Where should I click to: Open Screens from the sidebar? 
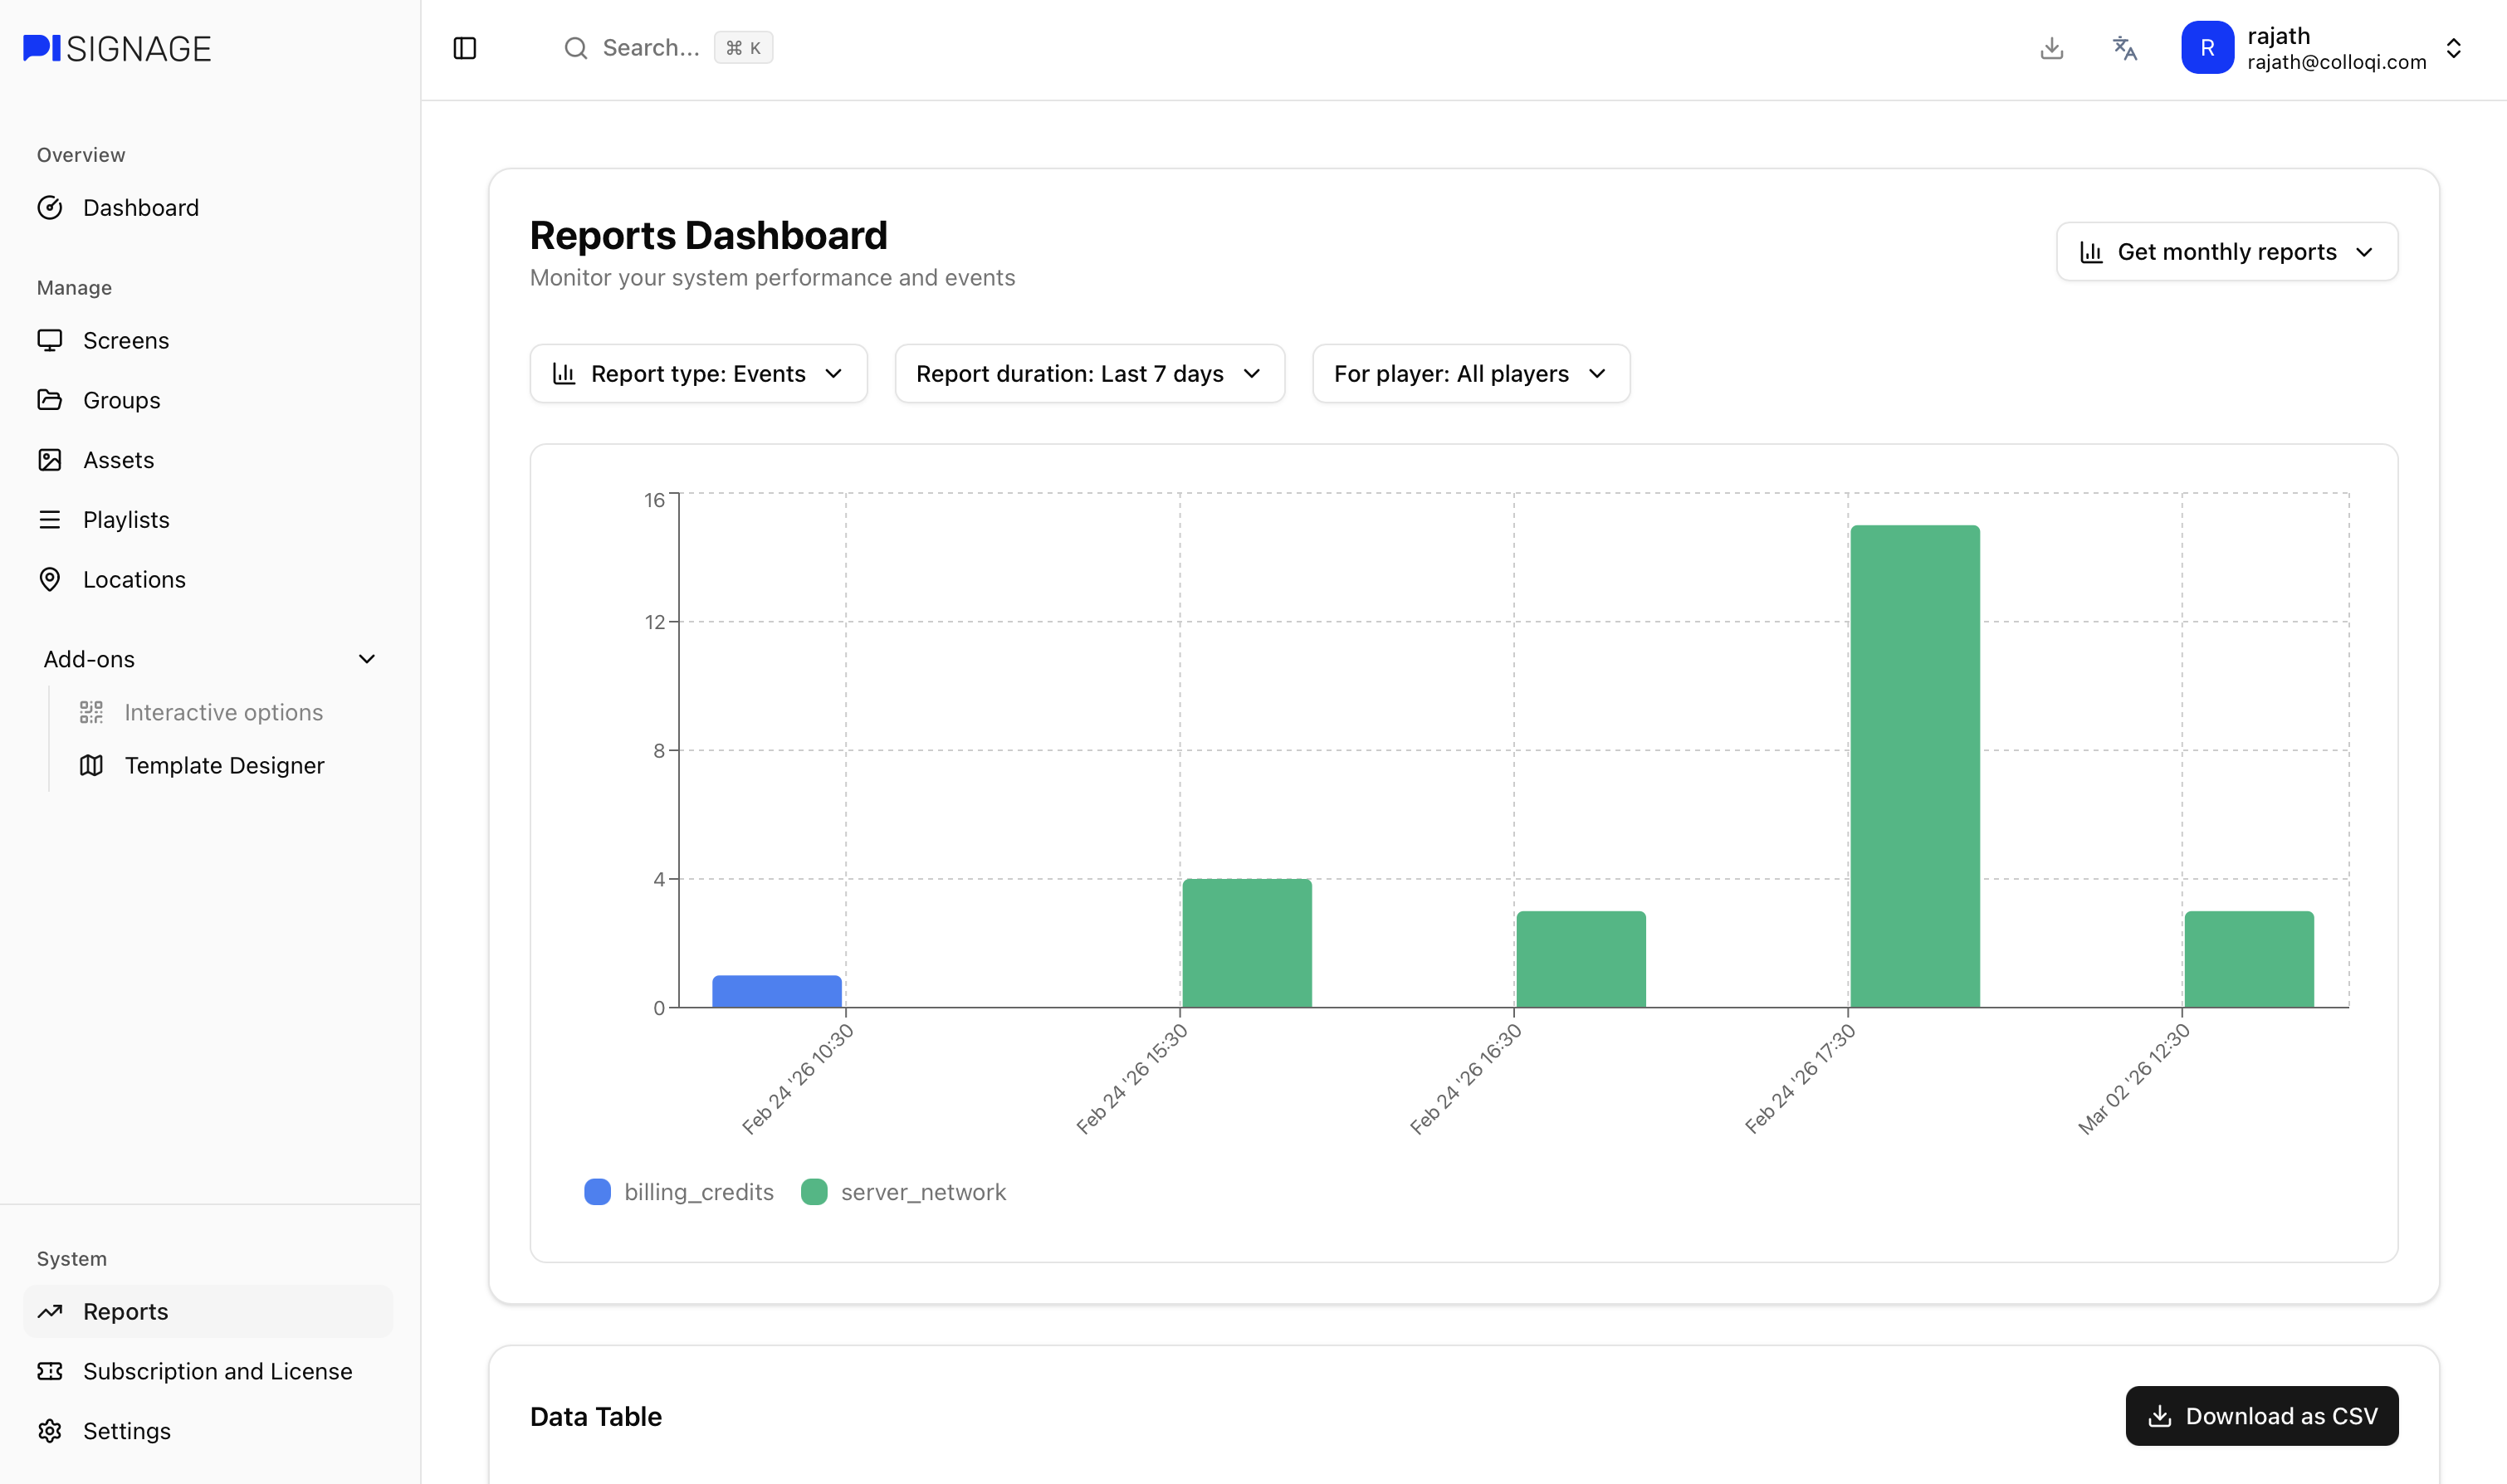click(126, 341)
